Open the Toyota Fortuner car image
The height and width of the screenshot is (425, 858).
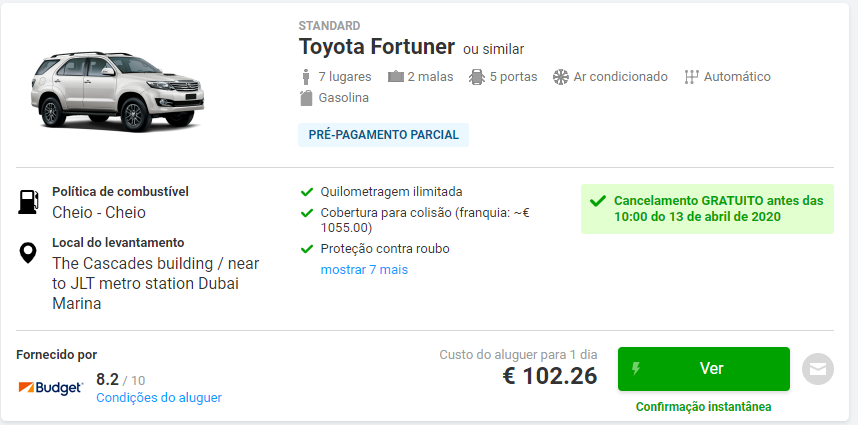[117, 90]
